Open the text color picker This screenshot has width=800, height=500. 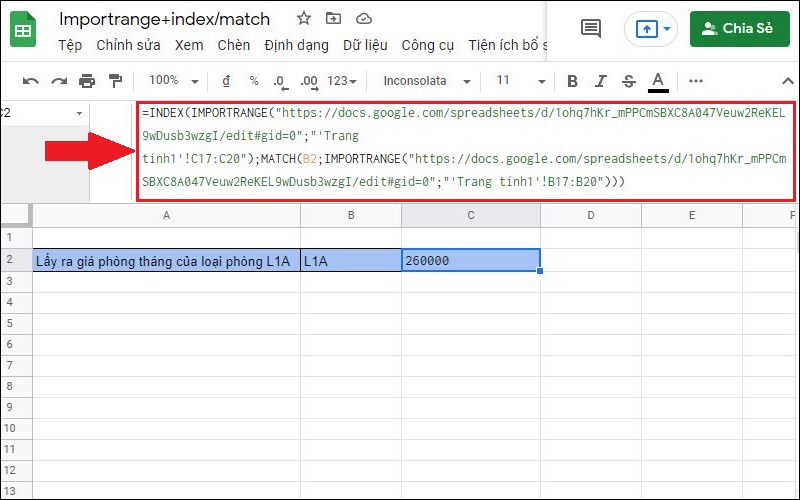[658, 82]
